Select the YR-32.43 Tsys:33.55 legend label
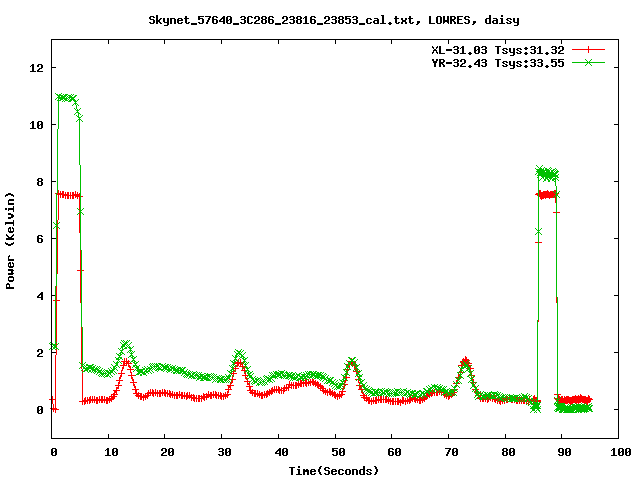This screenshot has width=640, height=480. tap(498, 63)
